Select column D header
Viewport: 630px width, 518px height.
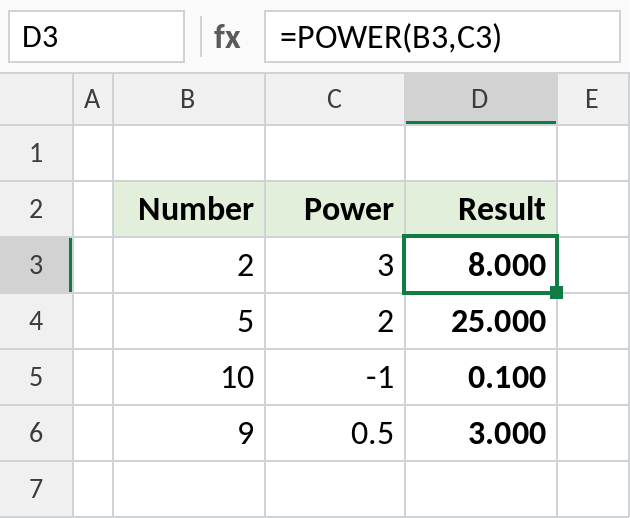pos(481,99)
